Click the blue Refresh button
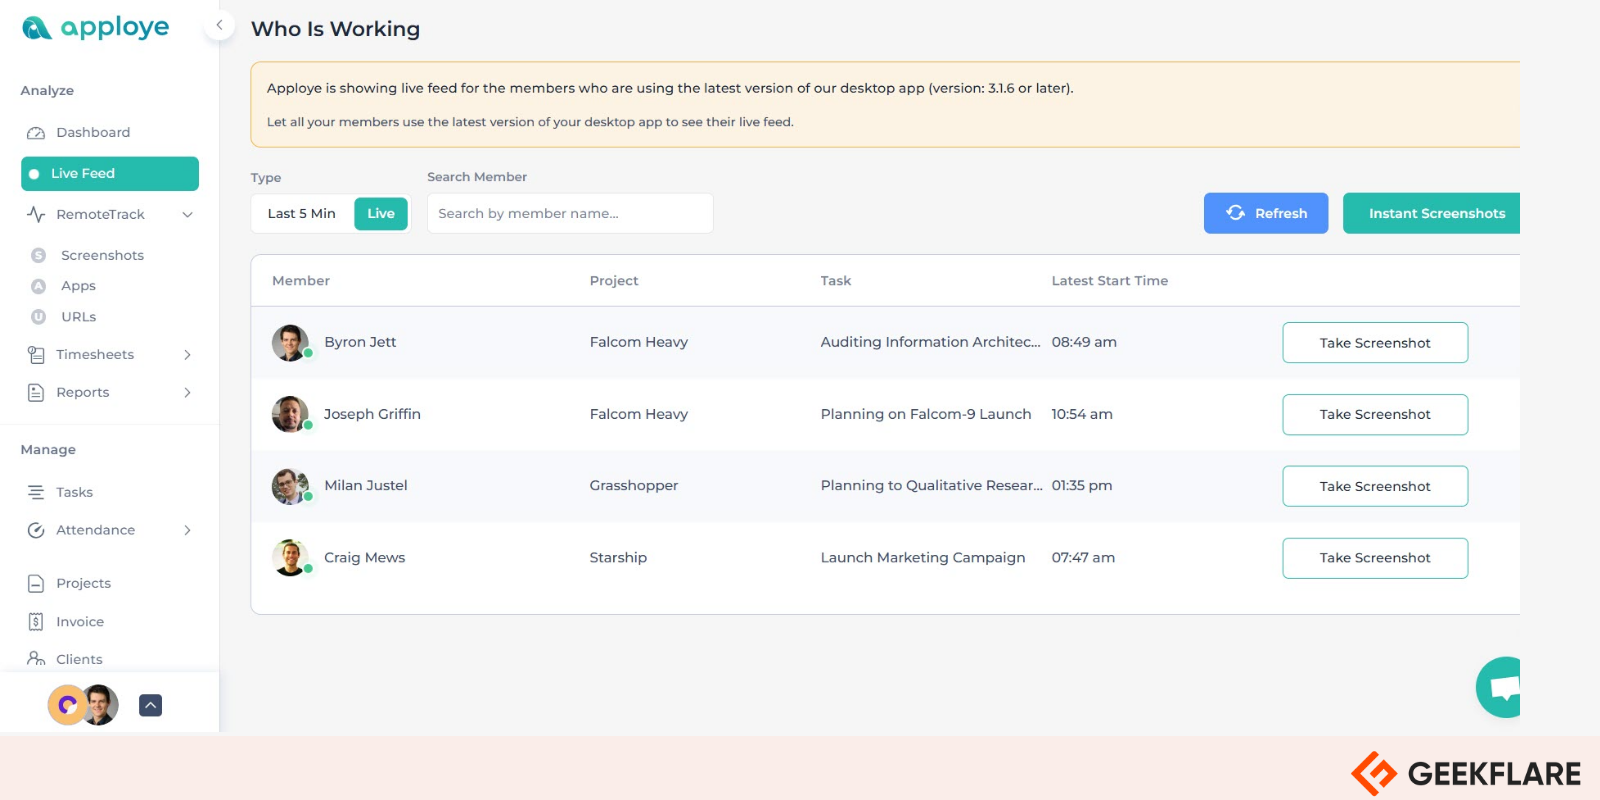The height and width of the screenshot is (800, 1600). point(1266,214)
